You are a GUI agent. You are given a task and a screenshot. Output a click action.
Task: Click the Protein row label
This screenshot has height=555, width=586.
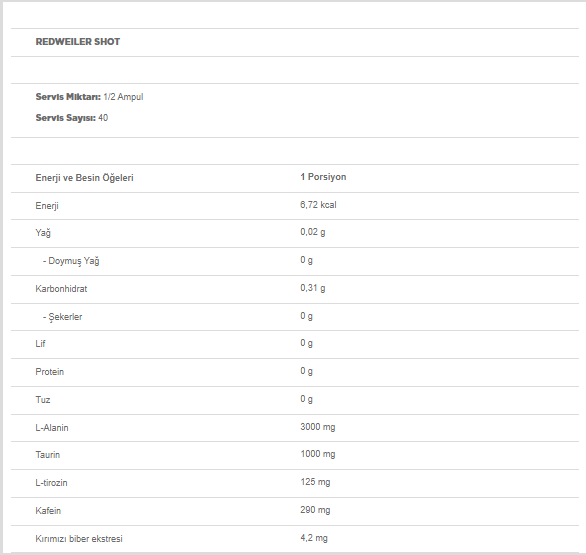50,372
